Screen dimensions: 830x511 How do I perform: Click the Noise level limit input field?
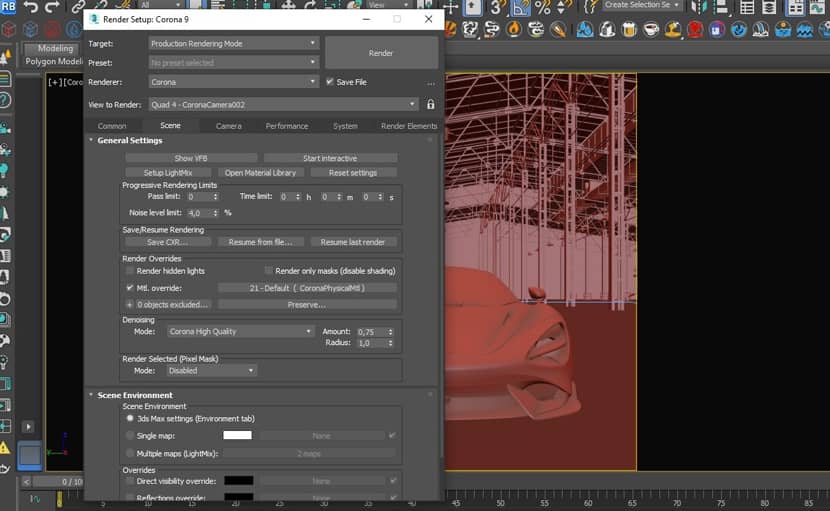[199, 213]
